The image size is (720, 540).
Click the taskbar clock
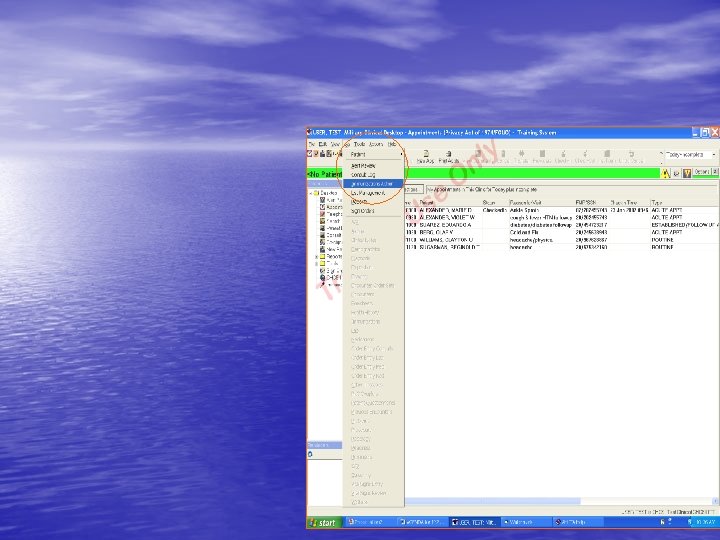tap(707, 523)
